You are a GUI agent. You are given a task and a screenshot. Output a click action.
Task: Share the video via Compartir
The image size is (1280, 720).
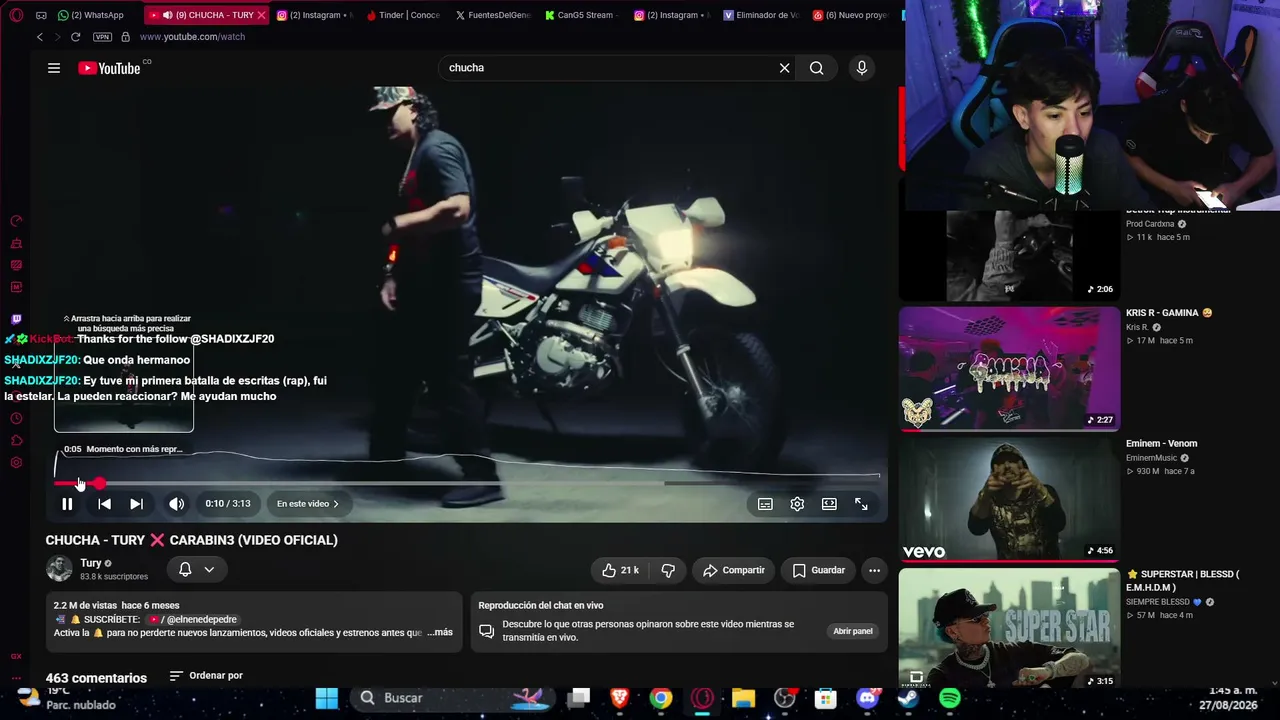(x=733, y=570)
